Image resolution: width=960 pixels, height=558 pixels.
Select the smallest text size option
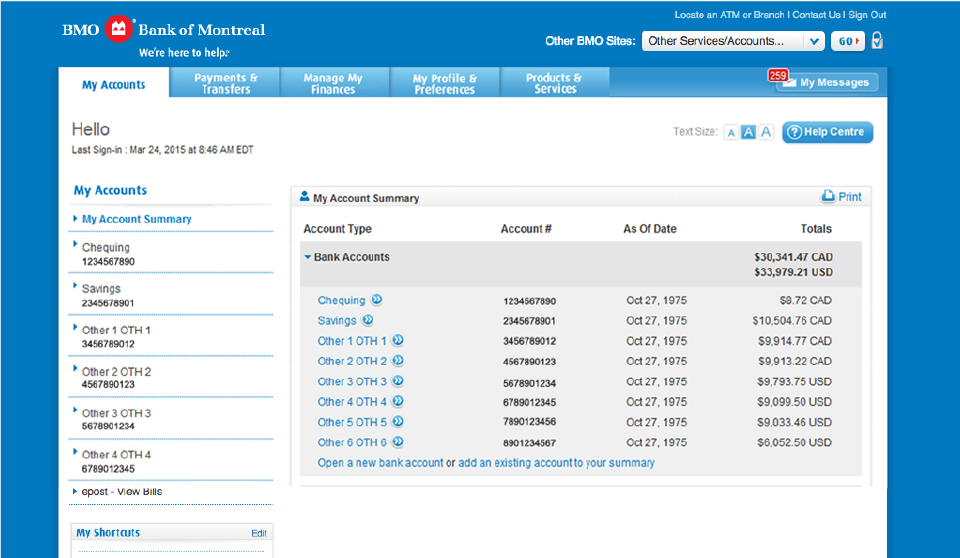[731, 133]
